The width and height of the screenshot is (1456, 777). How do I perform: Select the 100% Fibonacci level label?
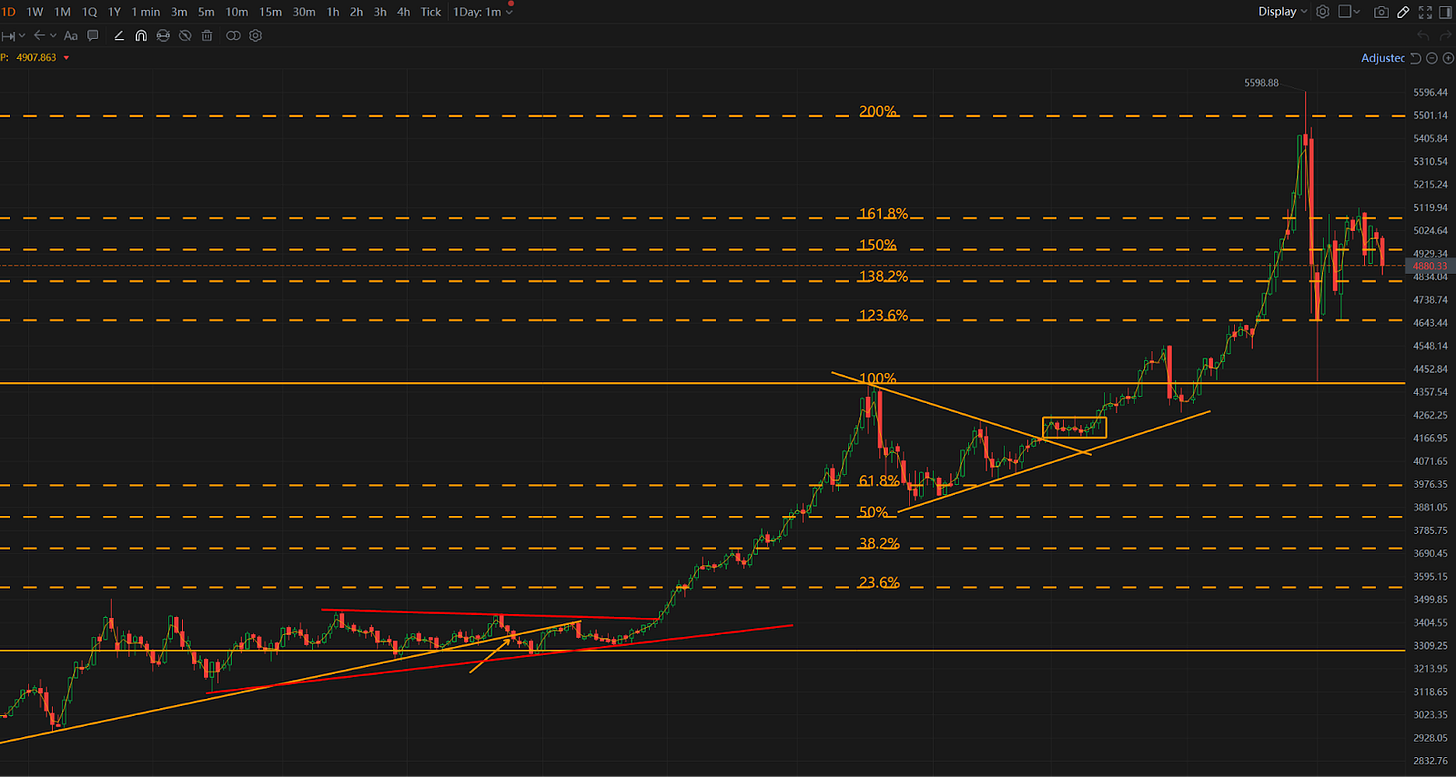(x=878, y=379)
